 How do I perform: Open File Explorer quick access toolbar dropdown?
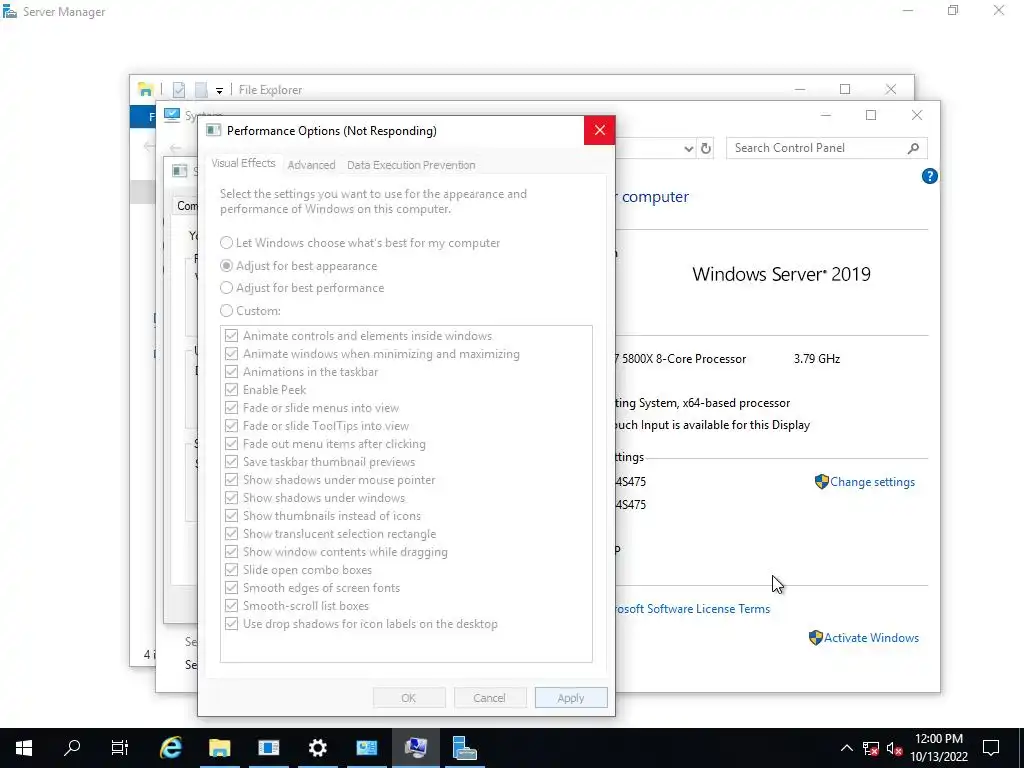[219, 90]
